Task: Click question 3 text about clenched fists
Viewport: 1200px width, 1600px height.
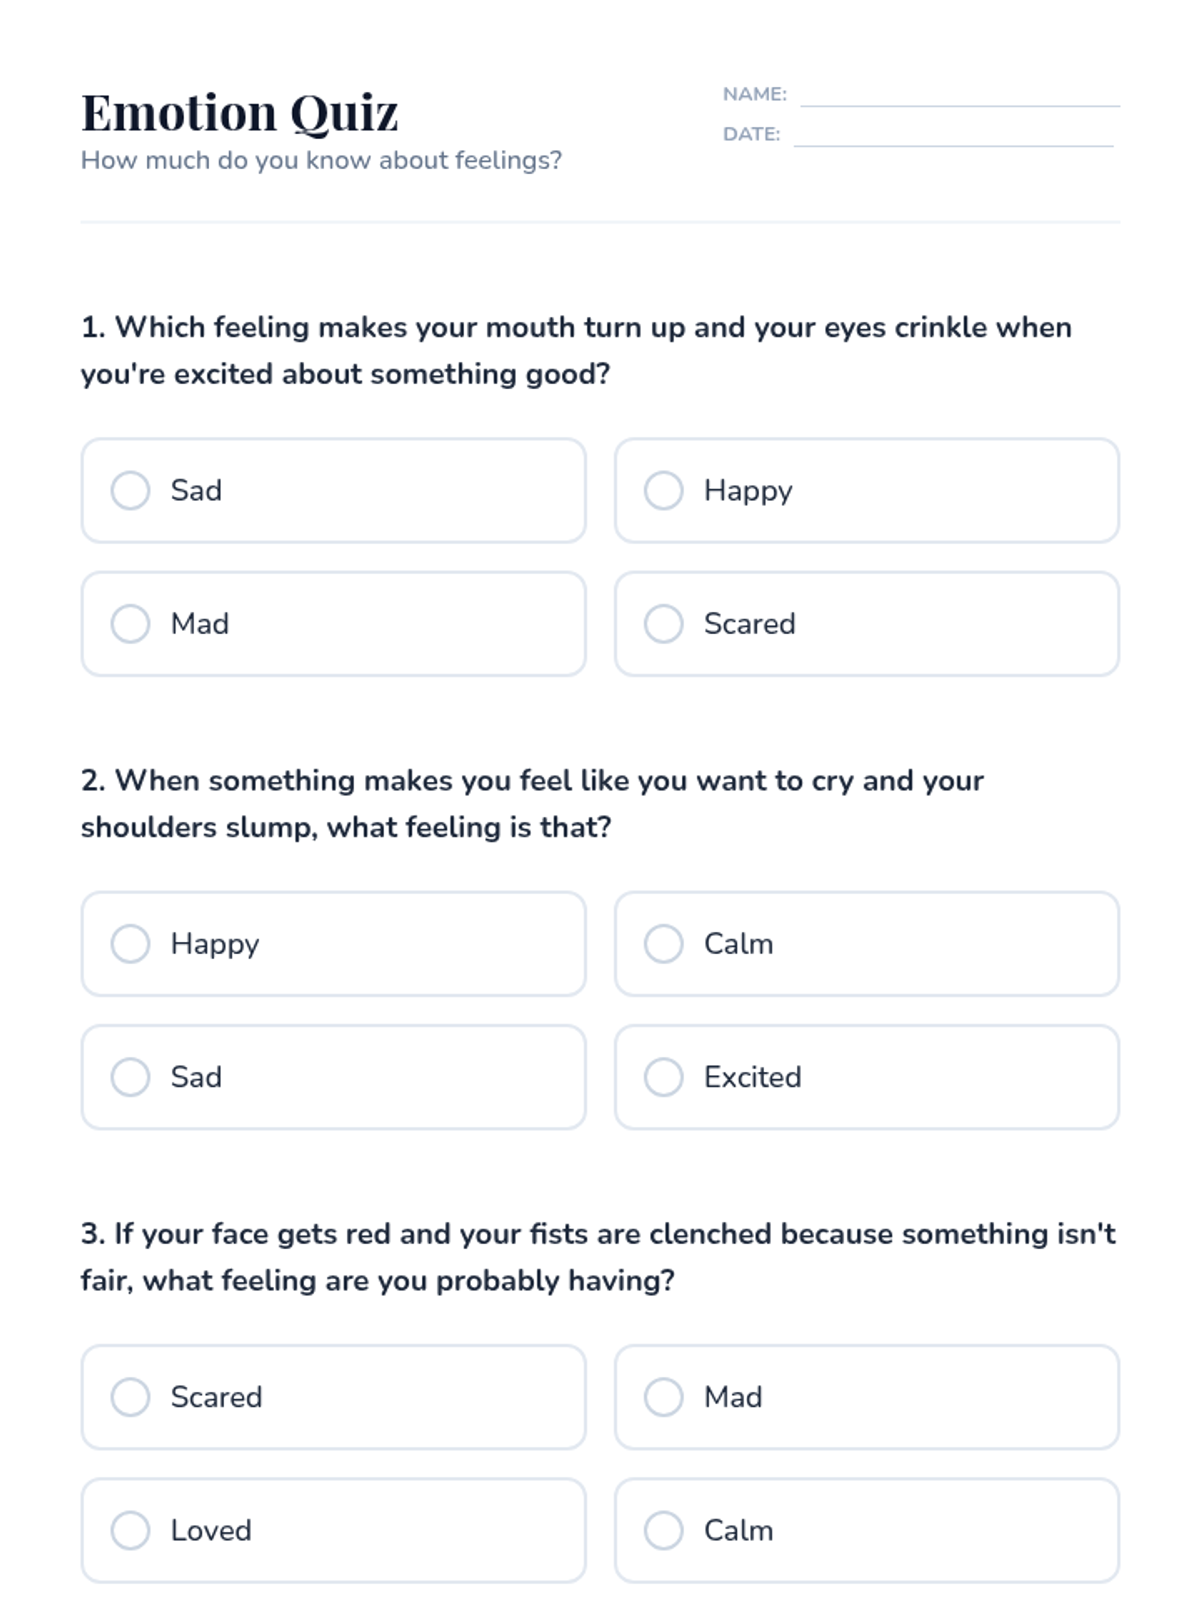Action: click(598, 1256)
